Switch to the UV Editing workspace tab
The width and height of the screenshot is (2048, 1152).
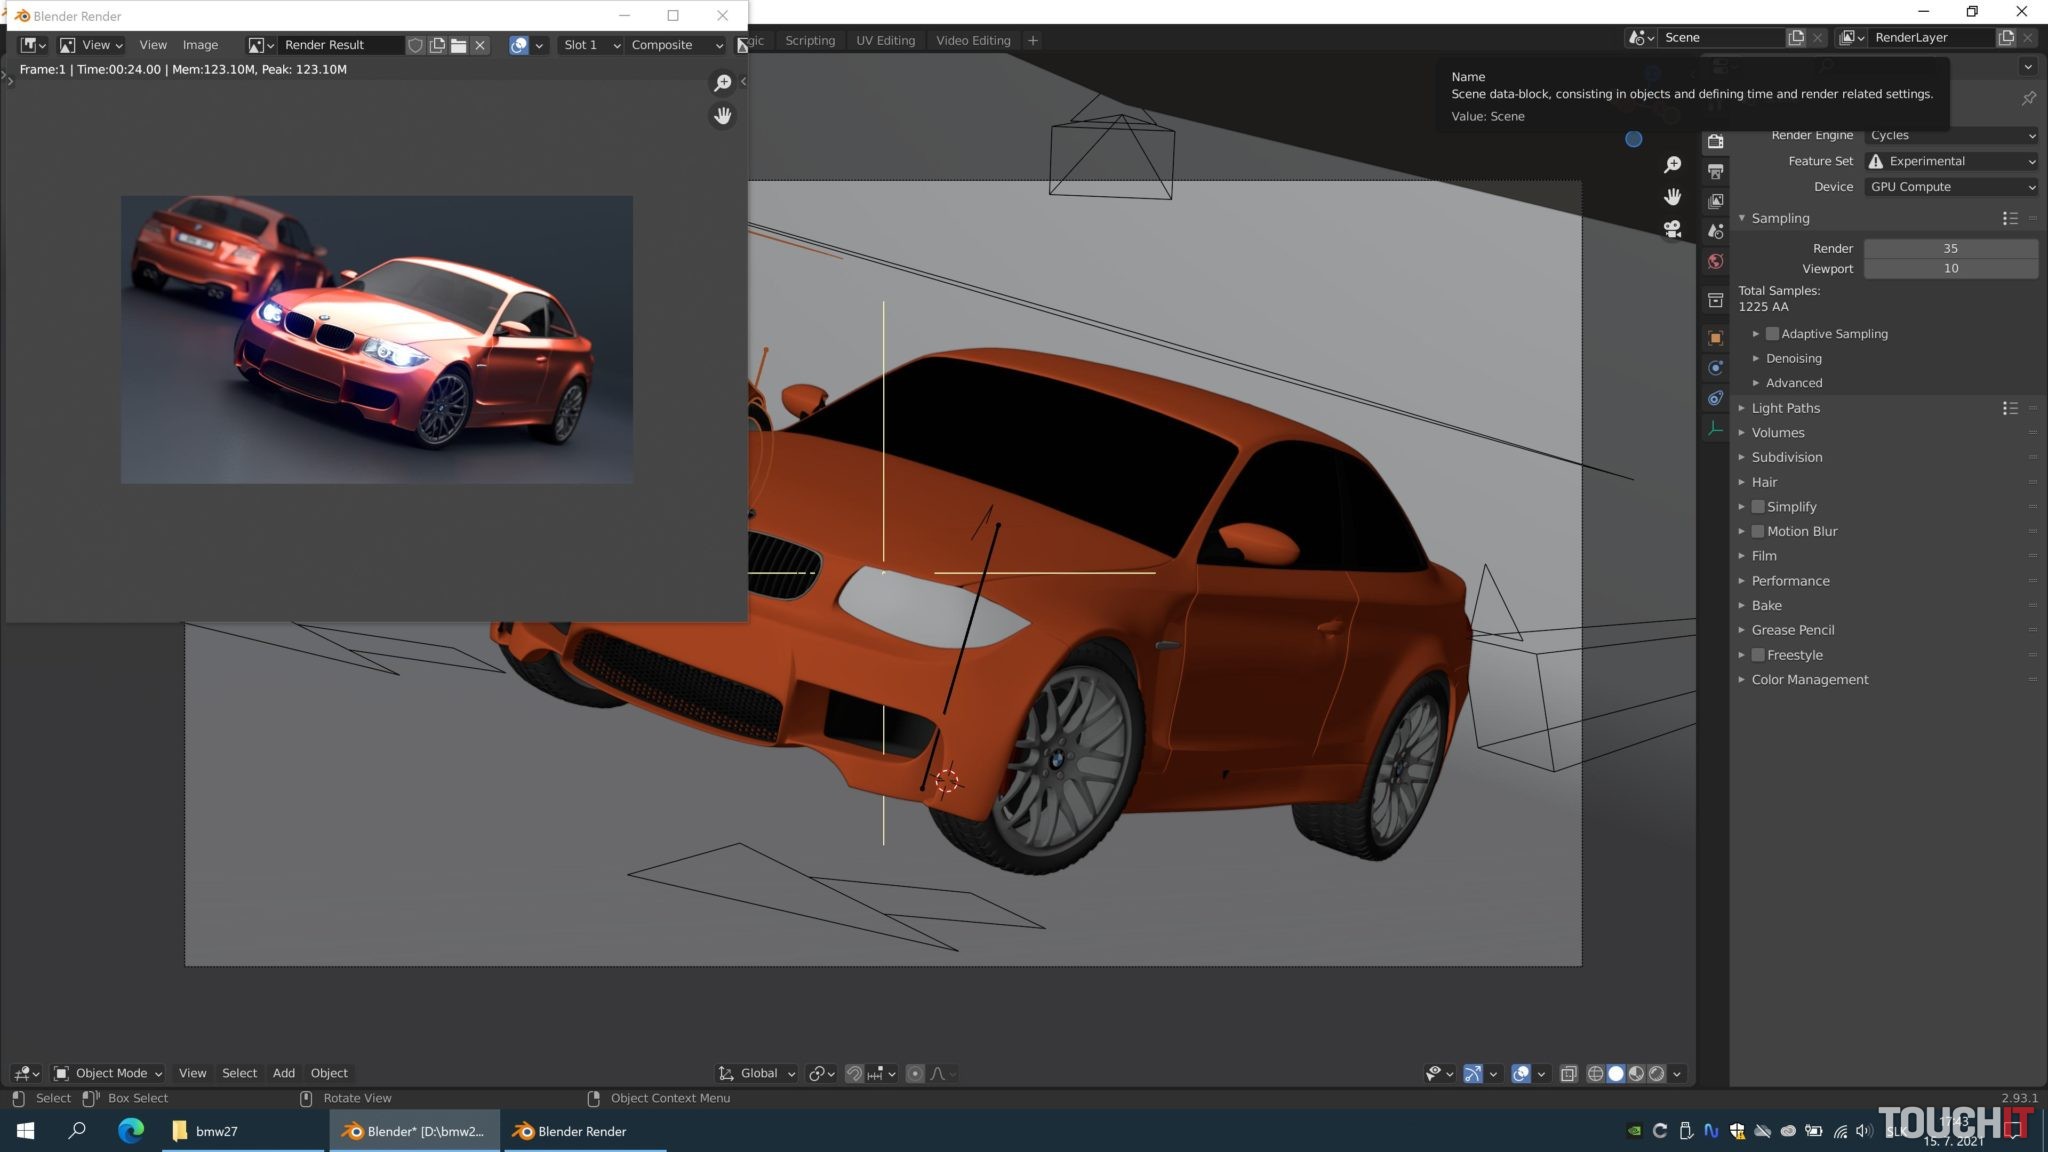click(x=885, y=41)
